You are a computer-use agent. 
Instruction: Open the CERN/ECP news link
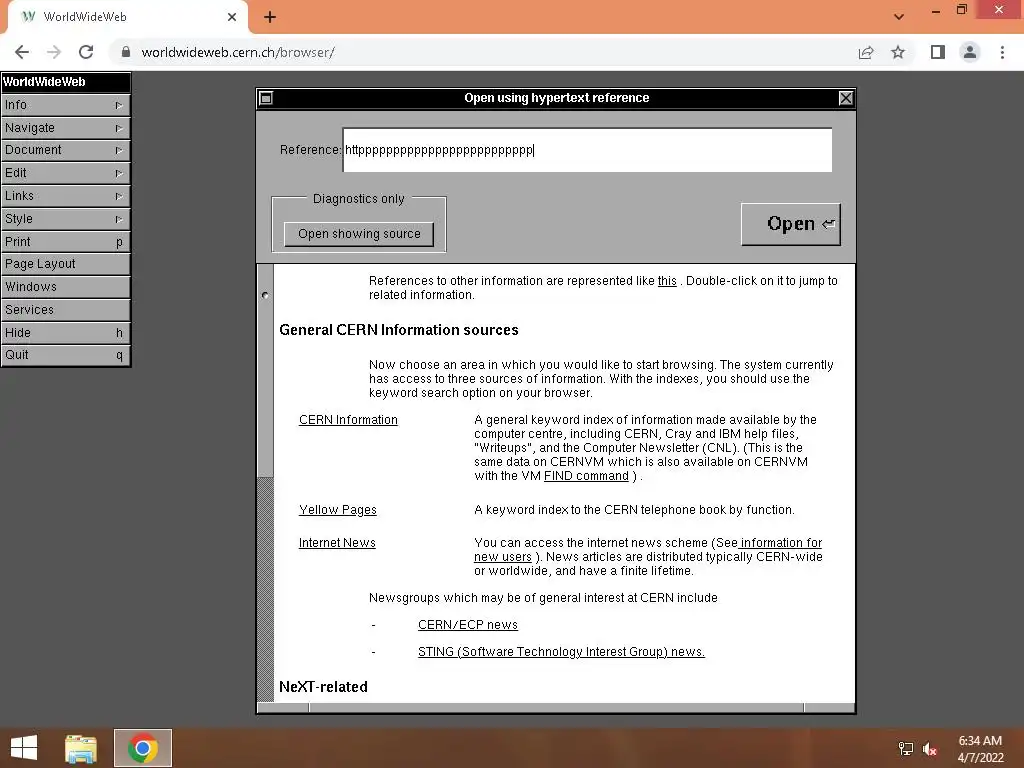click(468, 625)
